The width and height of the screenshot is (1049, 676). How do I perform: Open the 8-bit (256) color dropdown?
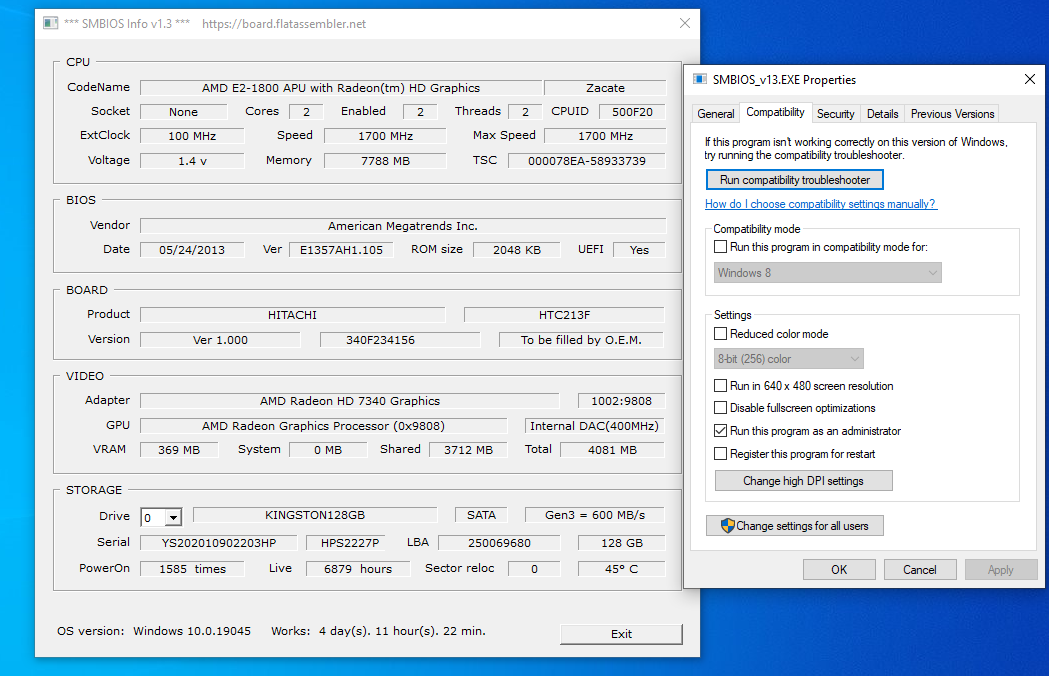click(x=789, y=359)
